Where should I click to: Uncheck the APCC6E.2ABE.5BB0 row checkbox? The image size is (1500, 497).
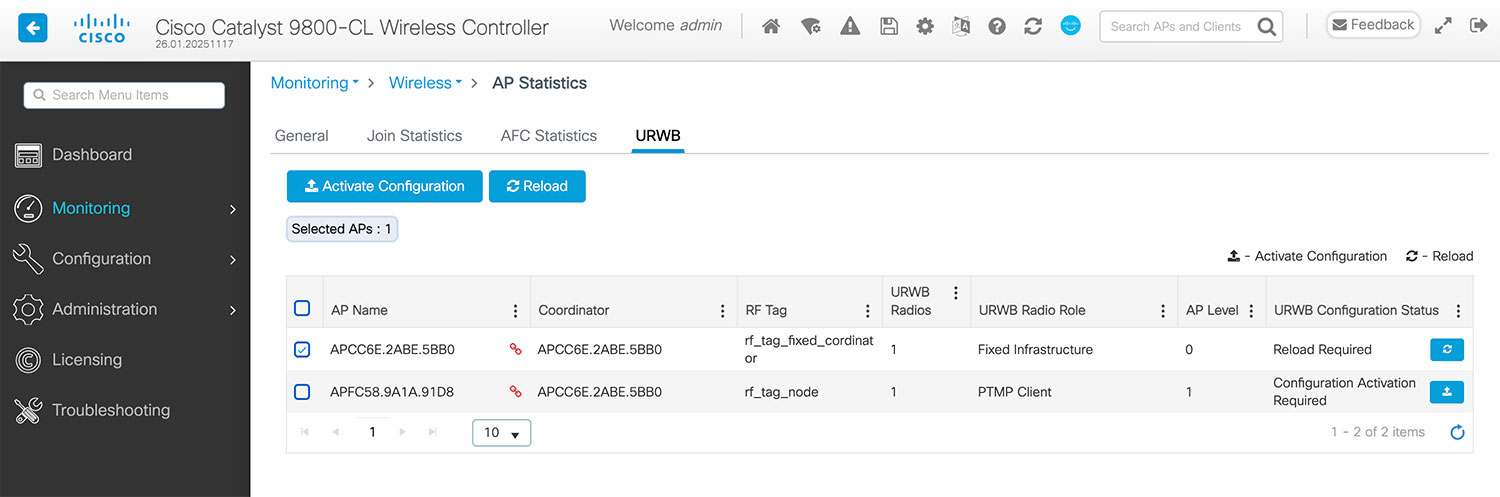302,349
